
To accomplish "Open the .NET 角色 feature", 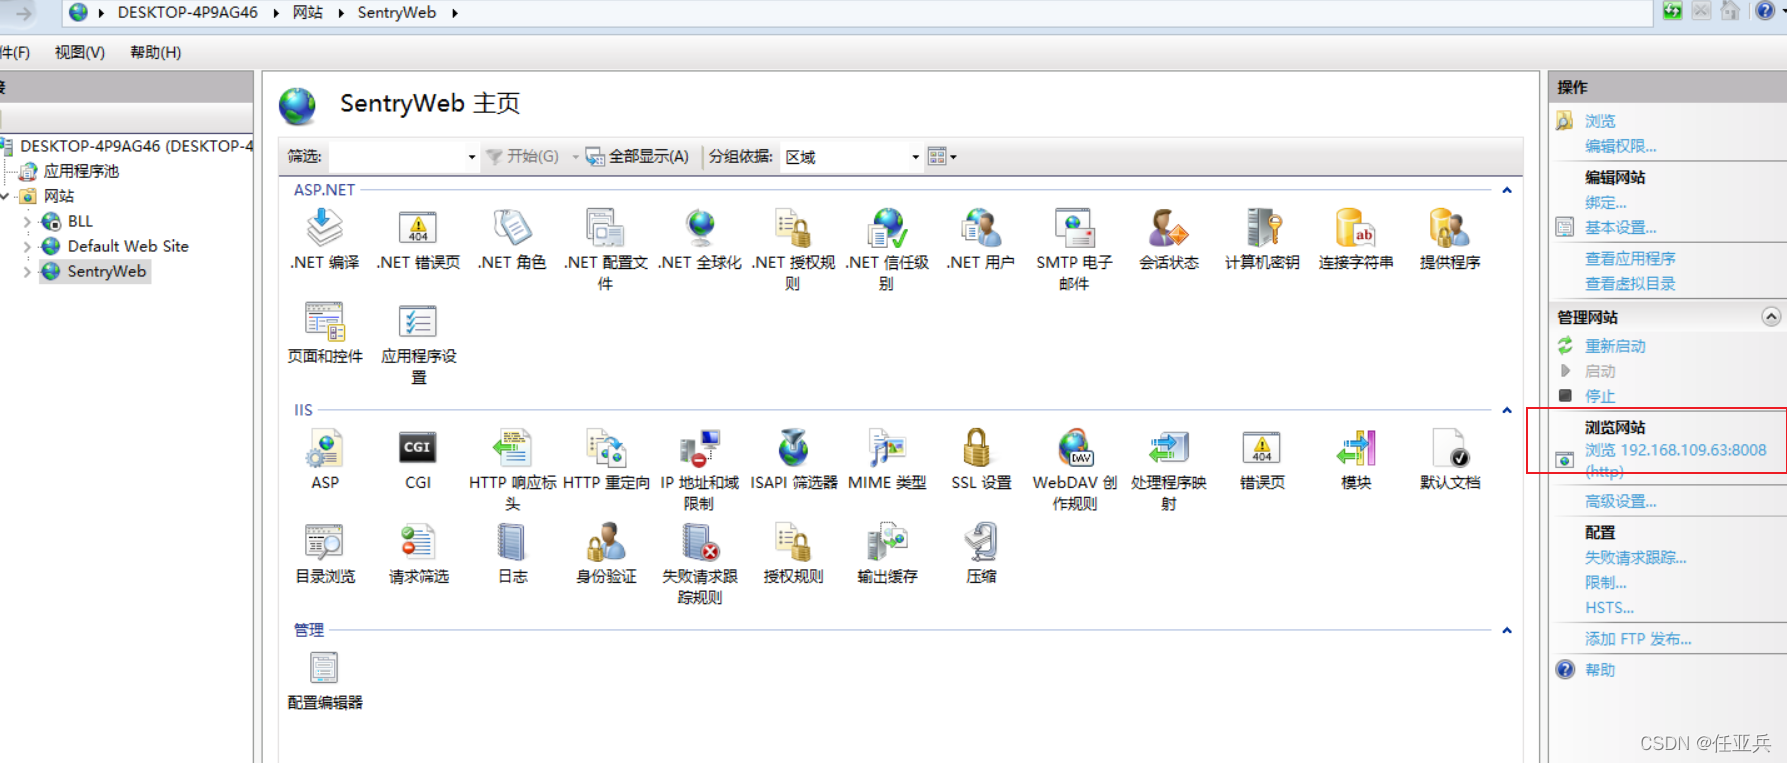I will click(512, 239).
